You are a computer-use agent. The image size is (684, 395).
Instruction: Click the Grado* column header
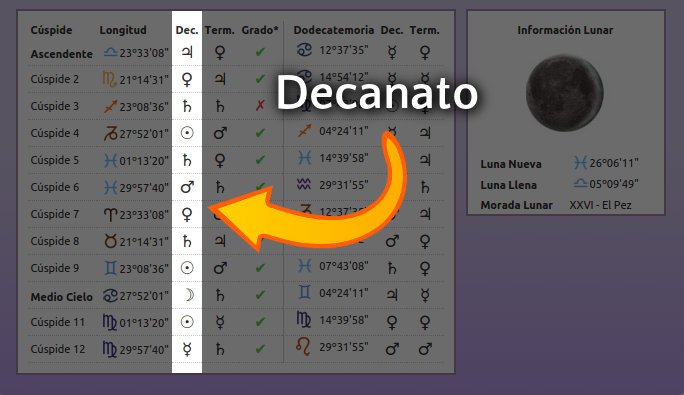tap(260, 30)
